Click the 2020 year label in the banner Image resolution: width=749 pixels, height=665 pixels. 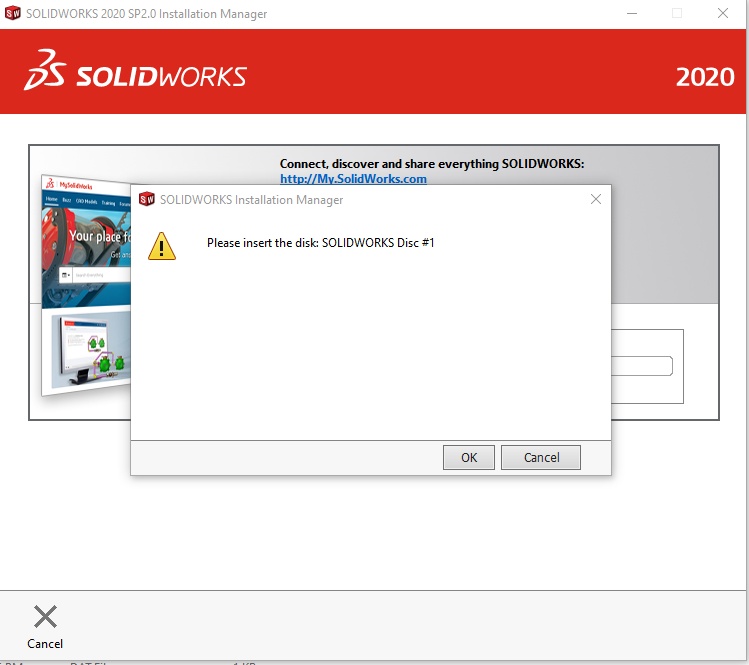pos(705,77)
